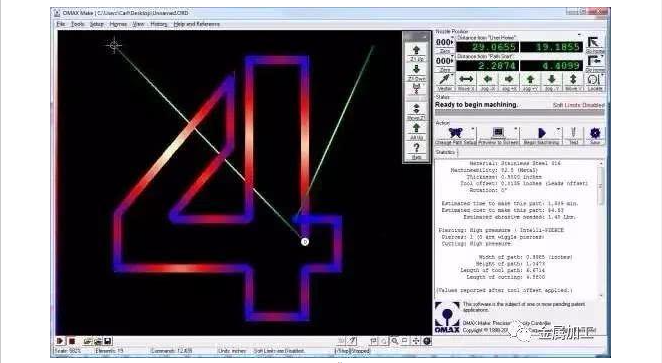Open the Setup menu

click(x=97, y=24)
